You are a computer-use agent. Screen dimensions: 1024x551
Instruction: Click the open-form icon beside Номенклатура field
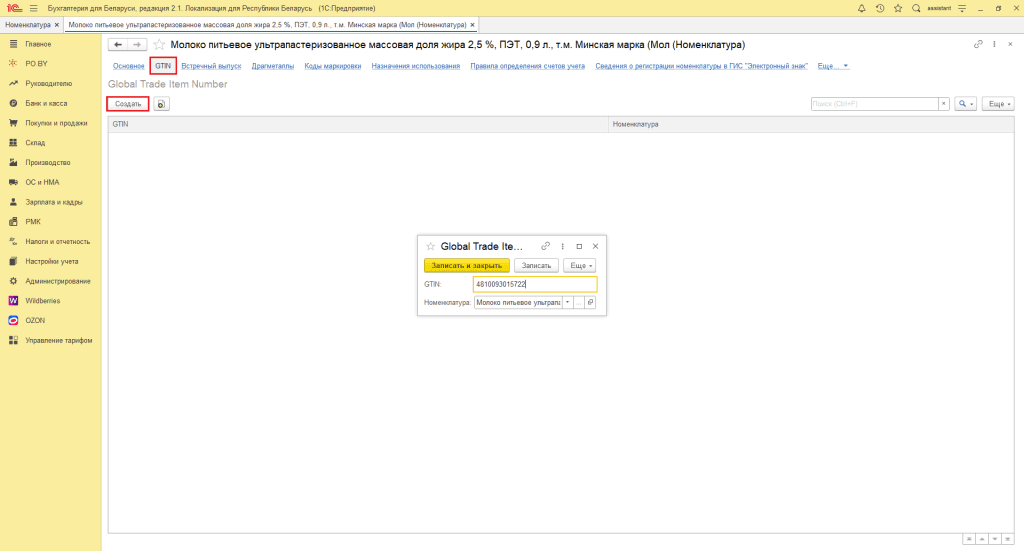click(590, 301)
